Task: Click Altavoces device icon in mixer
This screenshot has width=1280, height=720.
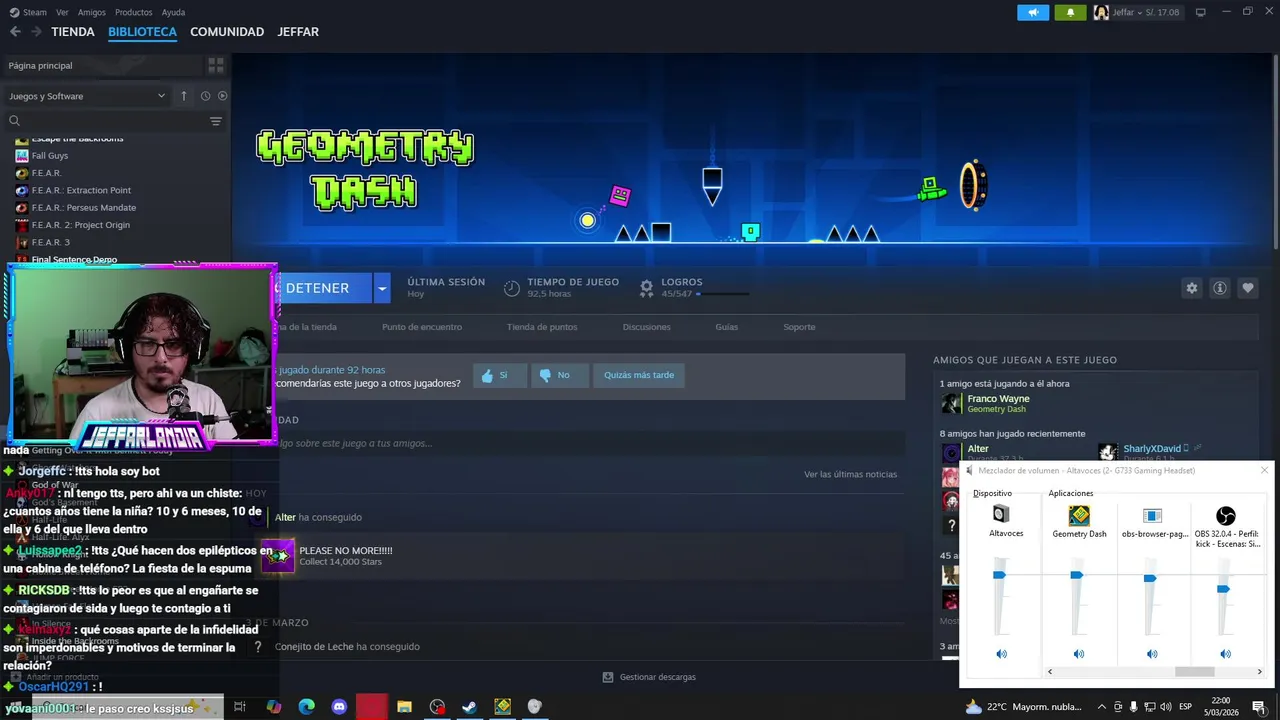Action: [x=1001, y=514]
